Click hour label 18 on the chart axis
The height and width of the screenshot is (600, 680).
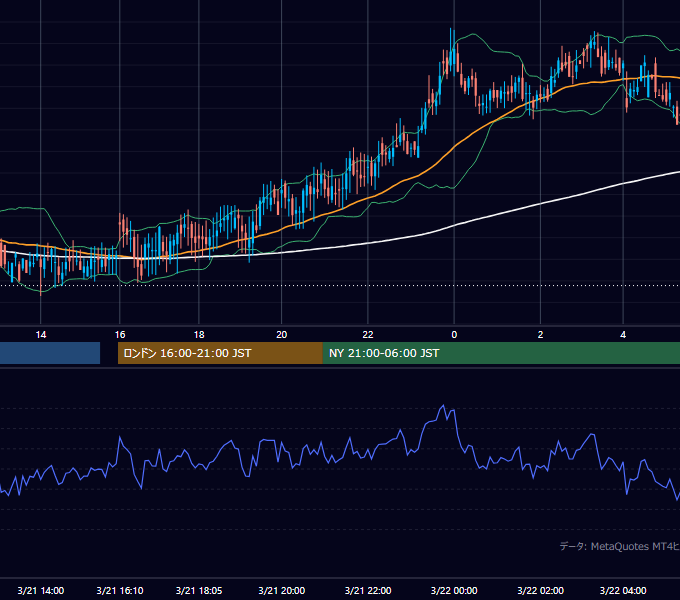point(199,335)
